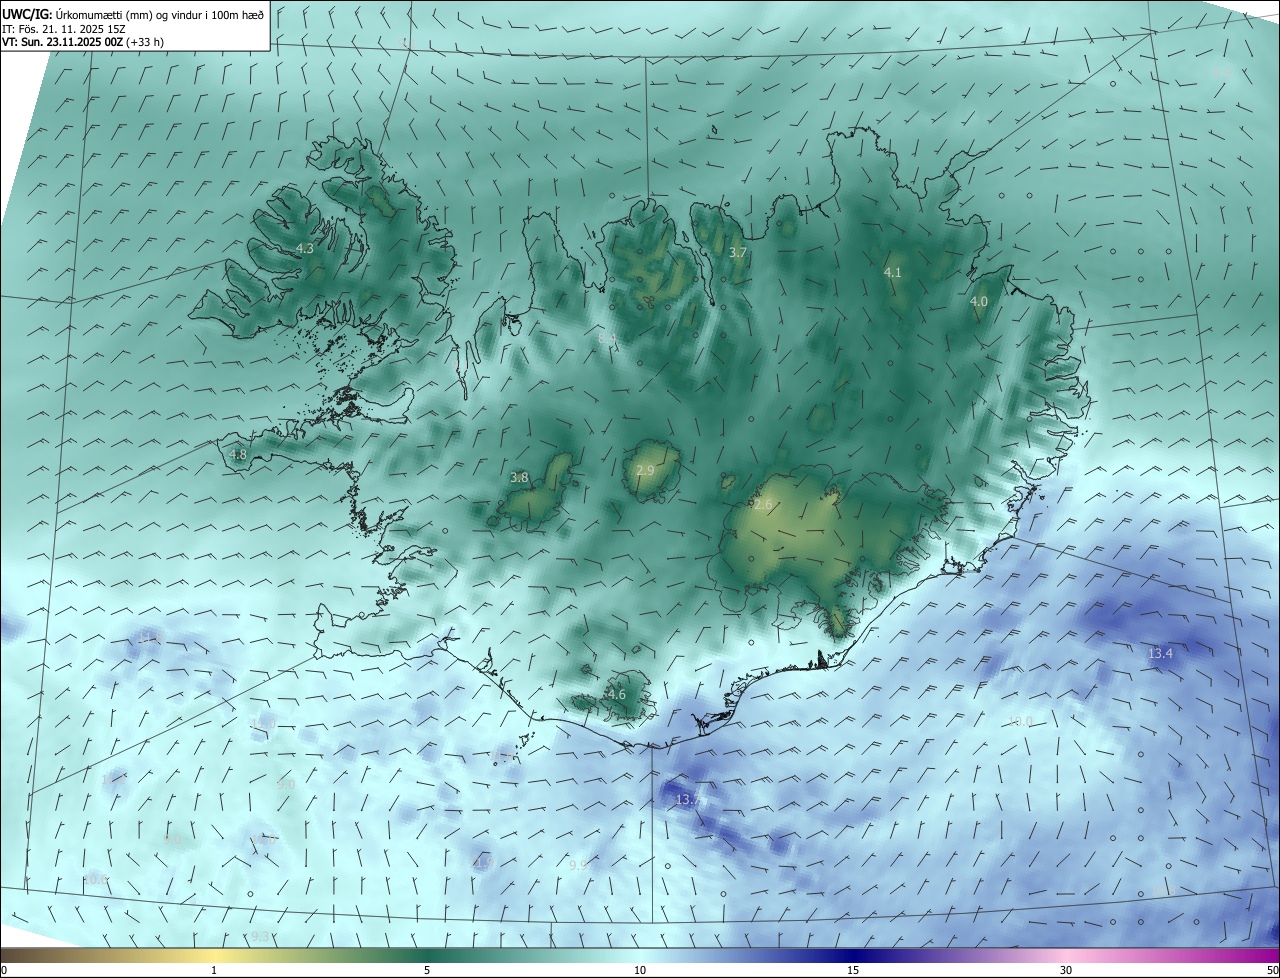Click the 10 tick on the color scale

pos(640,970)
